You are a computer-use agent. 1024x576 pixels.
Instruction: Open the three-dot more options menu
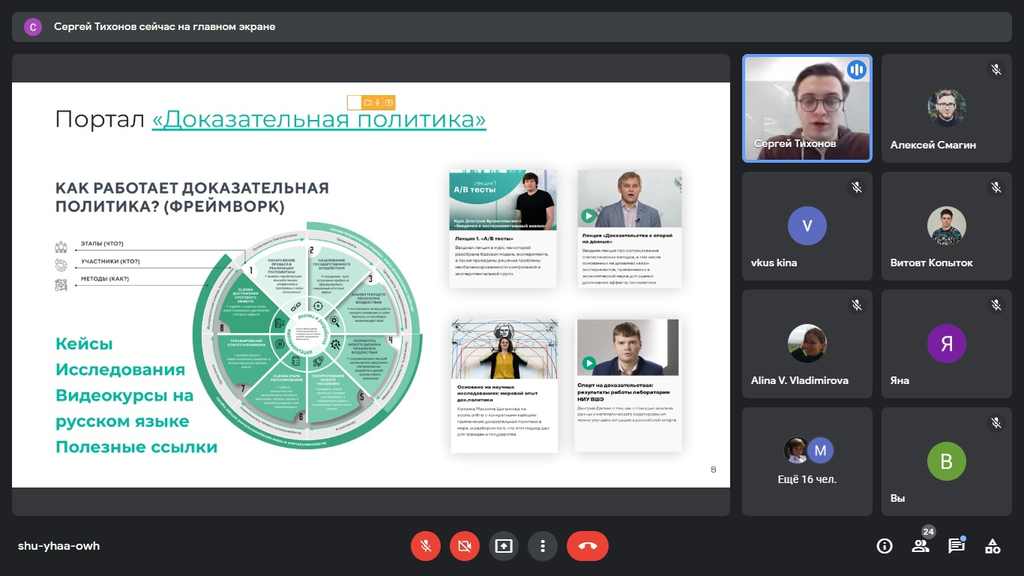(x=542, y=546)
